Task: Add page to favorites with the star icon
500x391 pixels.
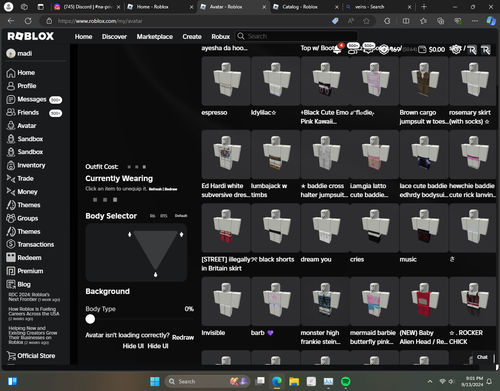Action: 366,21
